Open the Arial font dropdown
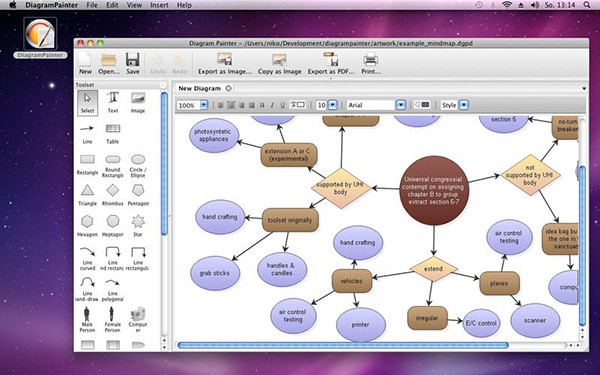 pos(401,105)
